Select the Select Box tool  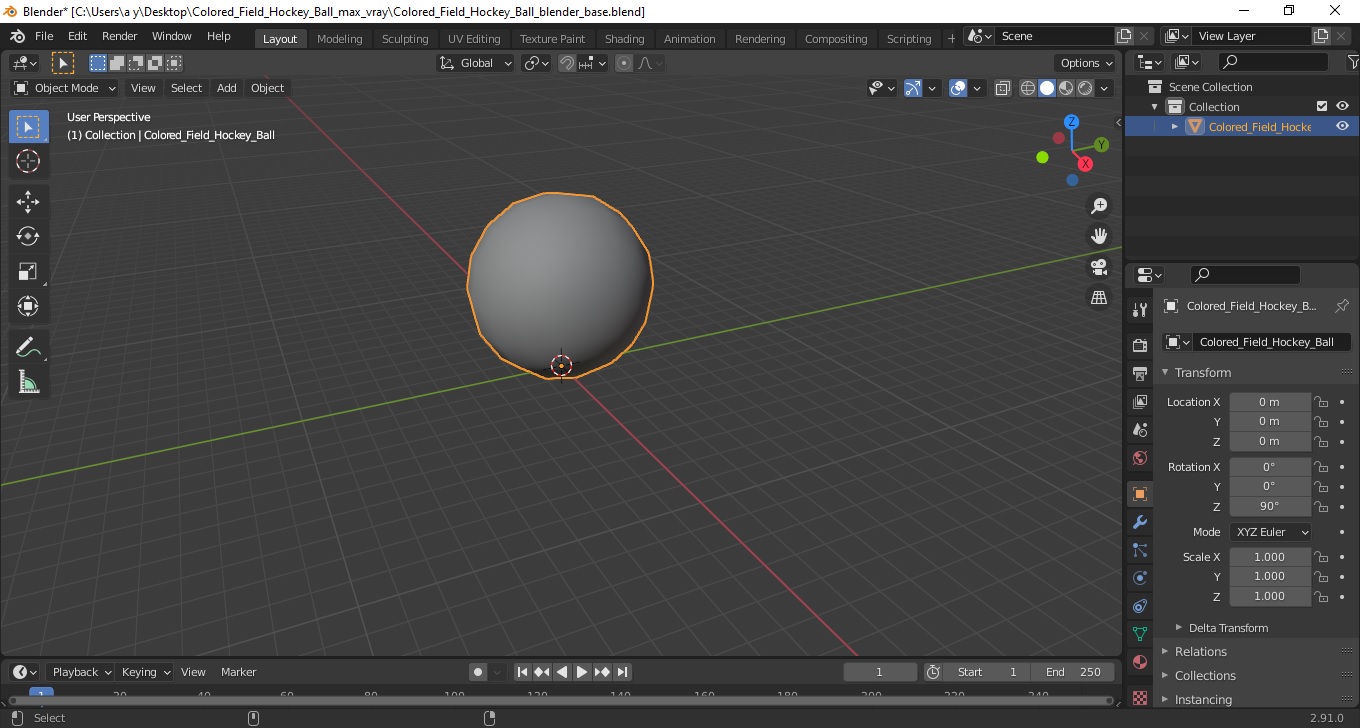click(x=28, y=126)
